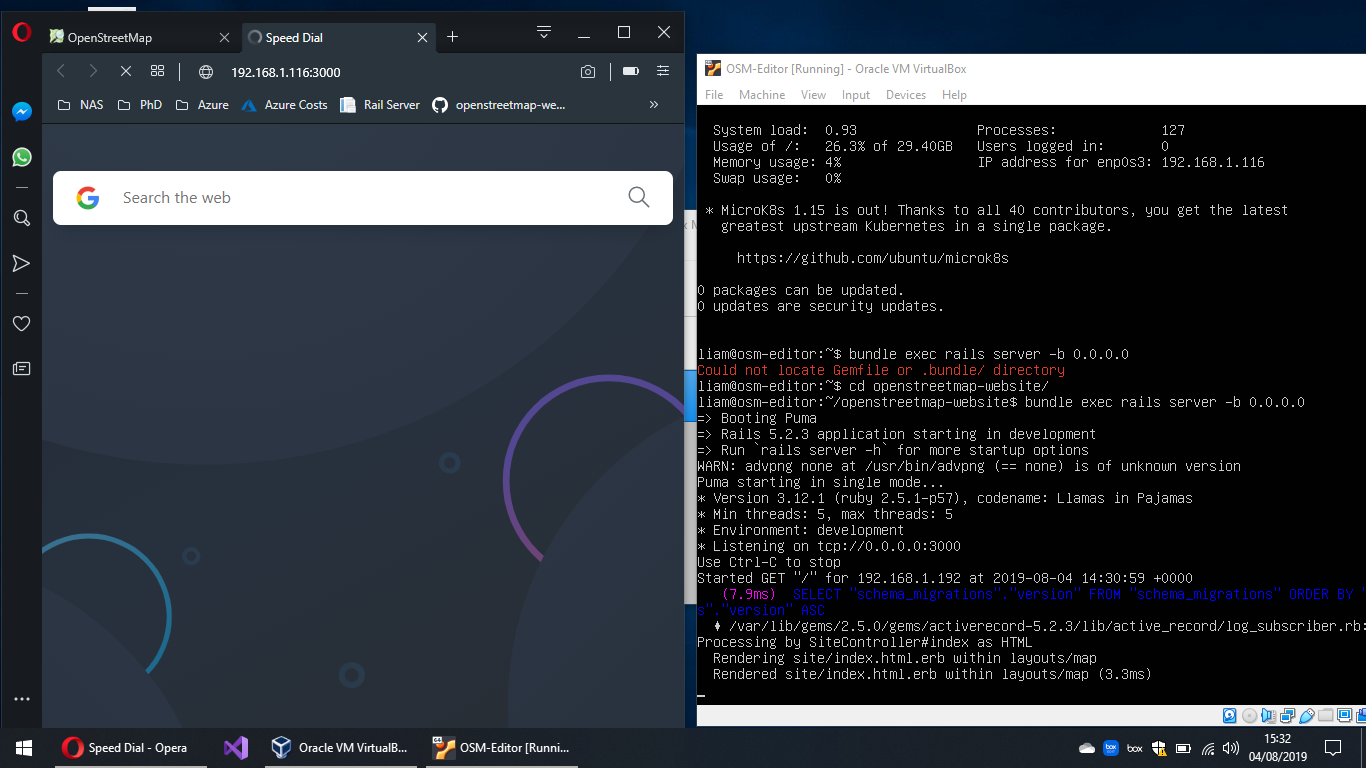Image resolution: width=1366 pixels, height=768 pixels.
Task: Open the Rail Server bookmark
Action: [380, 104]
